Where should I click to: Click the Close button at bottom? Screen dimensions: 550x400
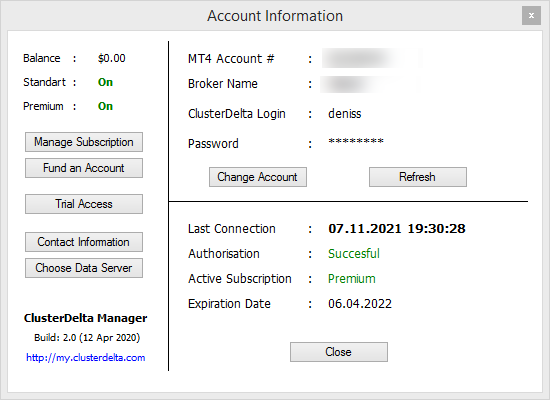(339, 352)
